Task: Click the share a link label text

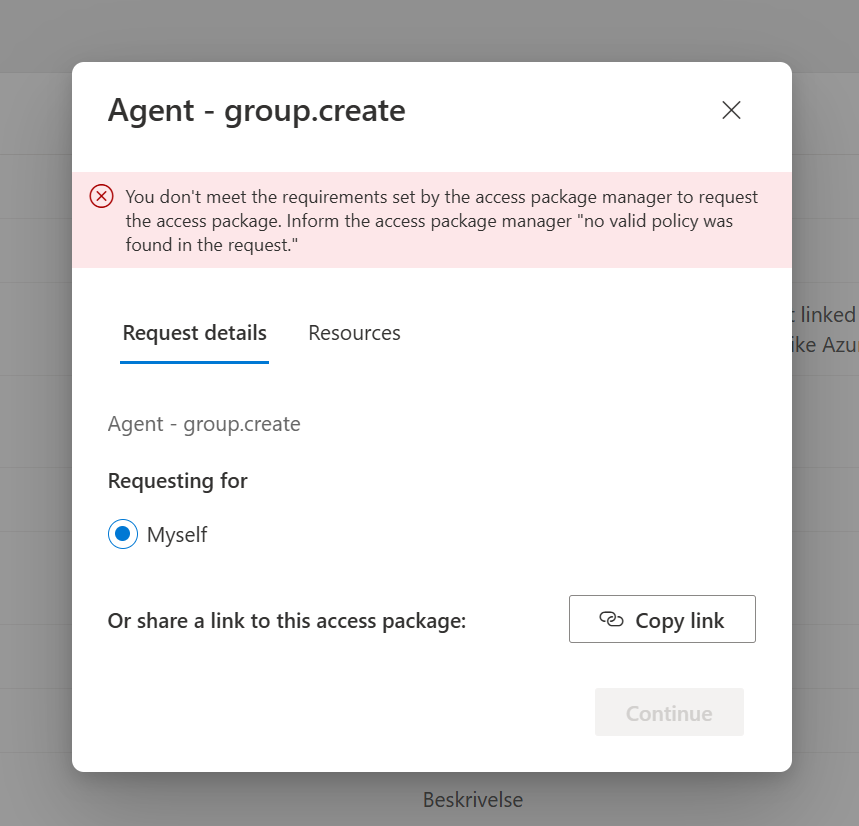Action: click(287, 621)
